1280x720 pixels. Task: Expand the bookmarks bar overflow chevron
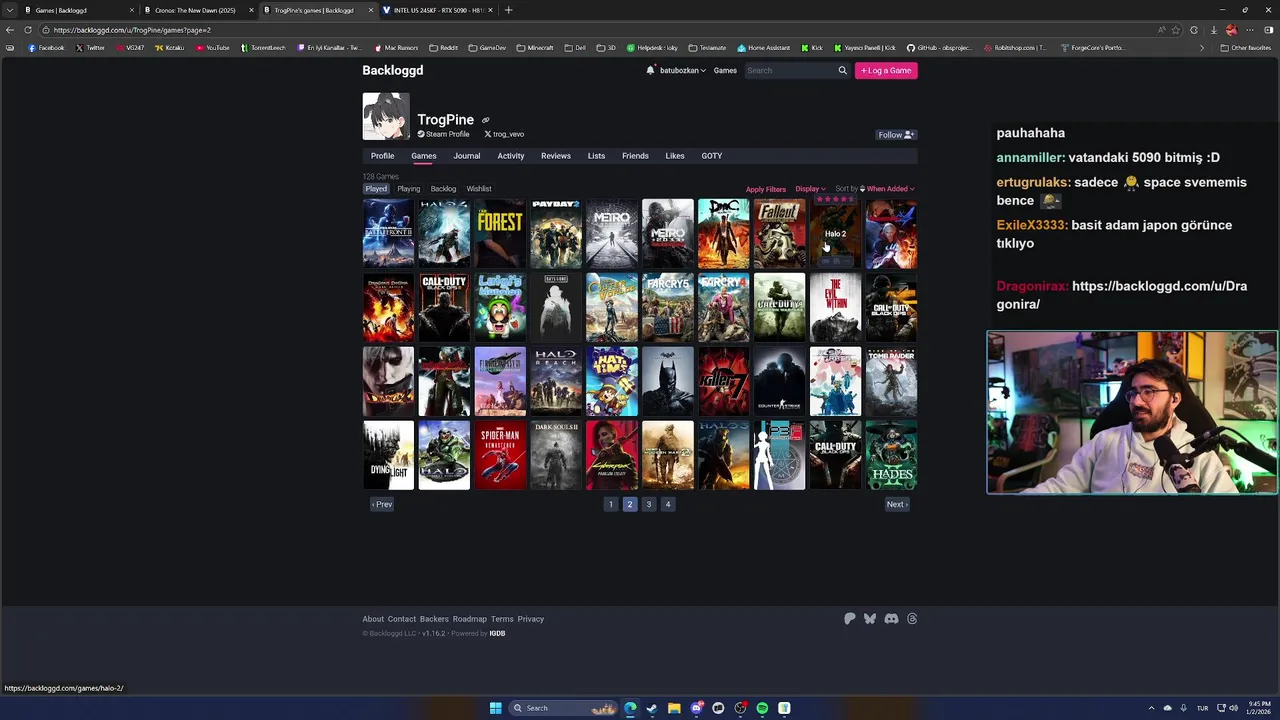(x=1202, y=47)
